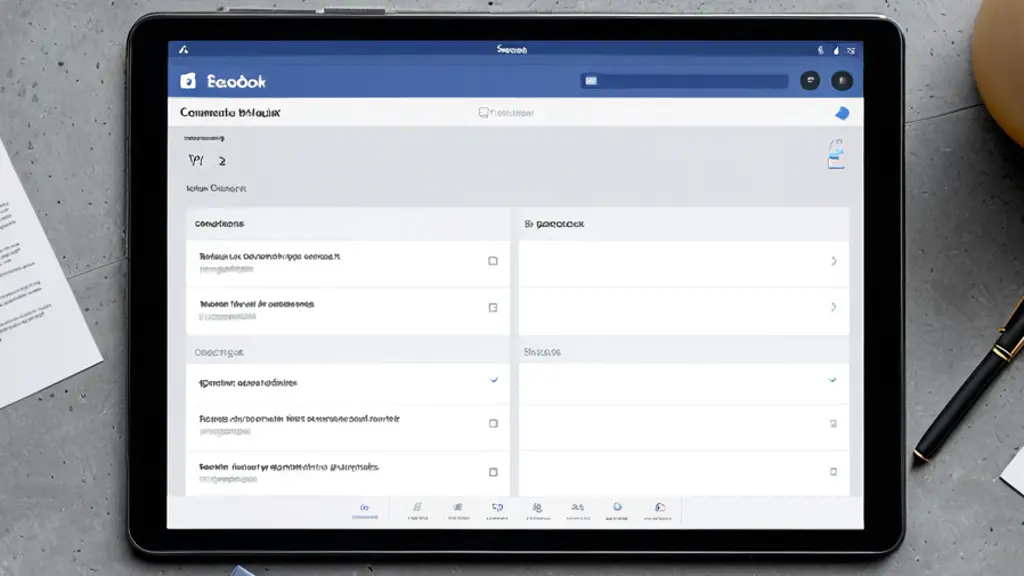Expand the blue chevron in the left panel's lower section
Viewport: 1024px width, 576px height.
494,380
